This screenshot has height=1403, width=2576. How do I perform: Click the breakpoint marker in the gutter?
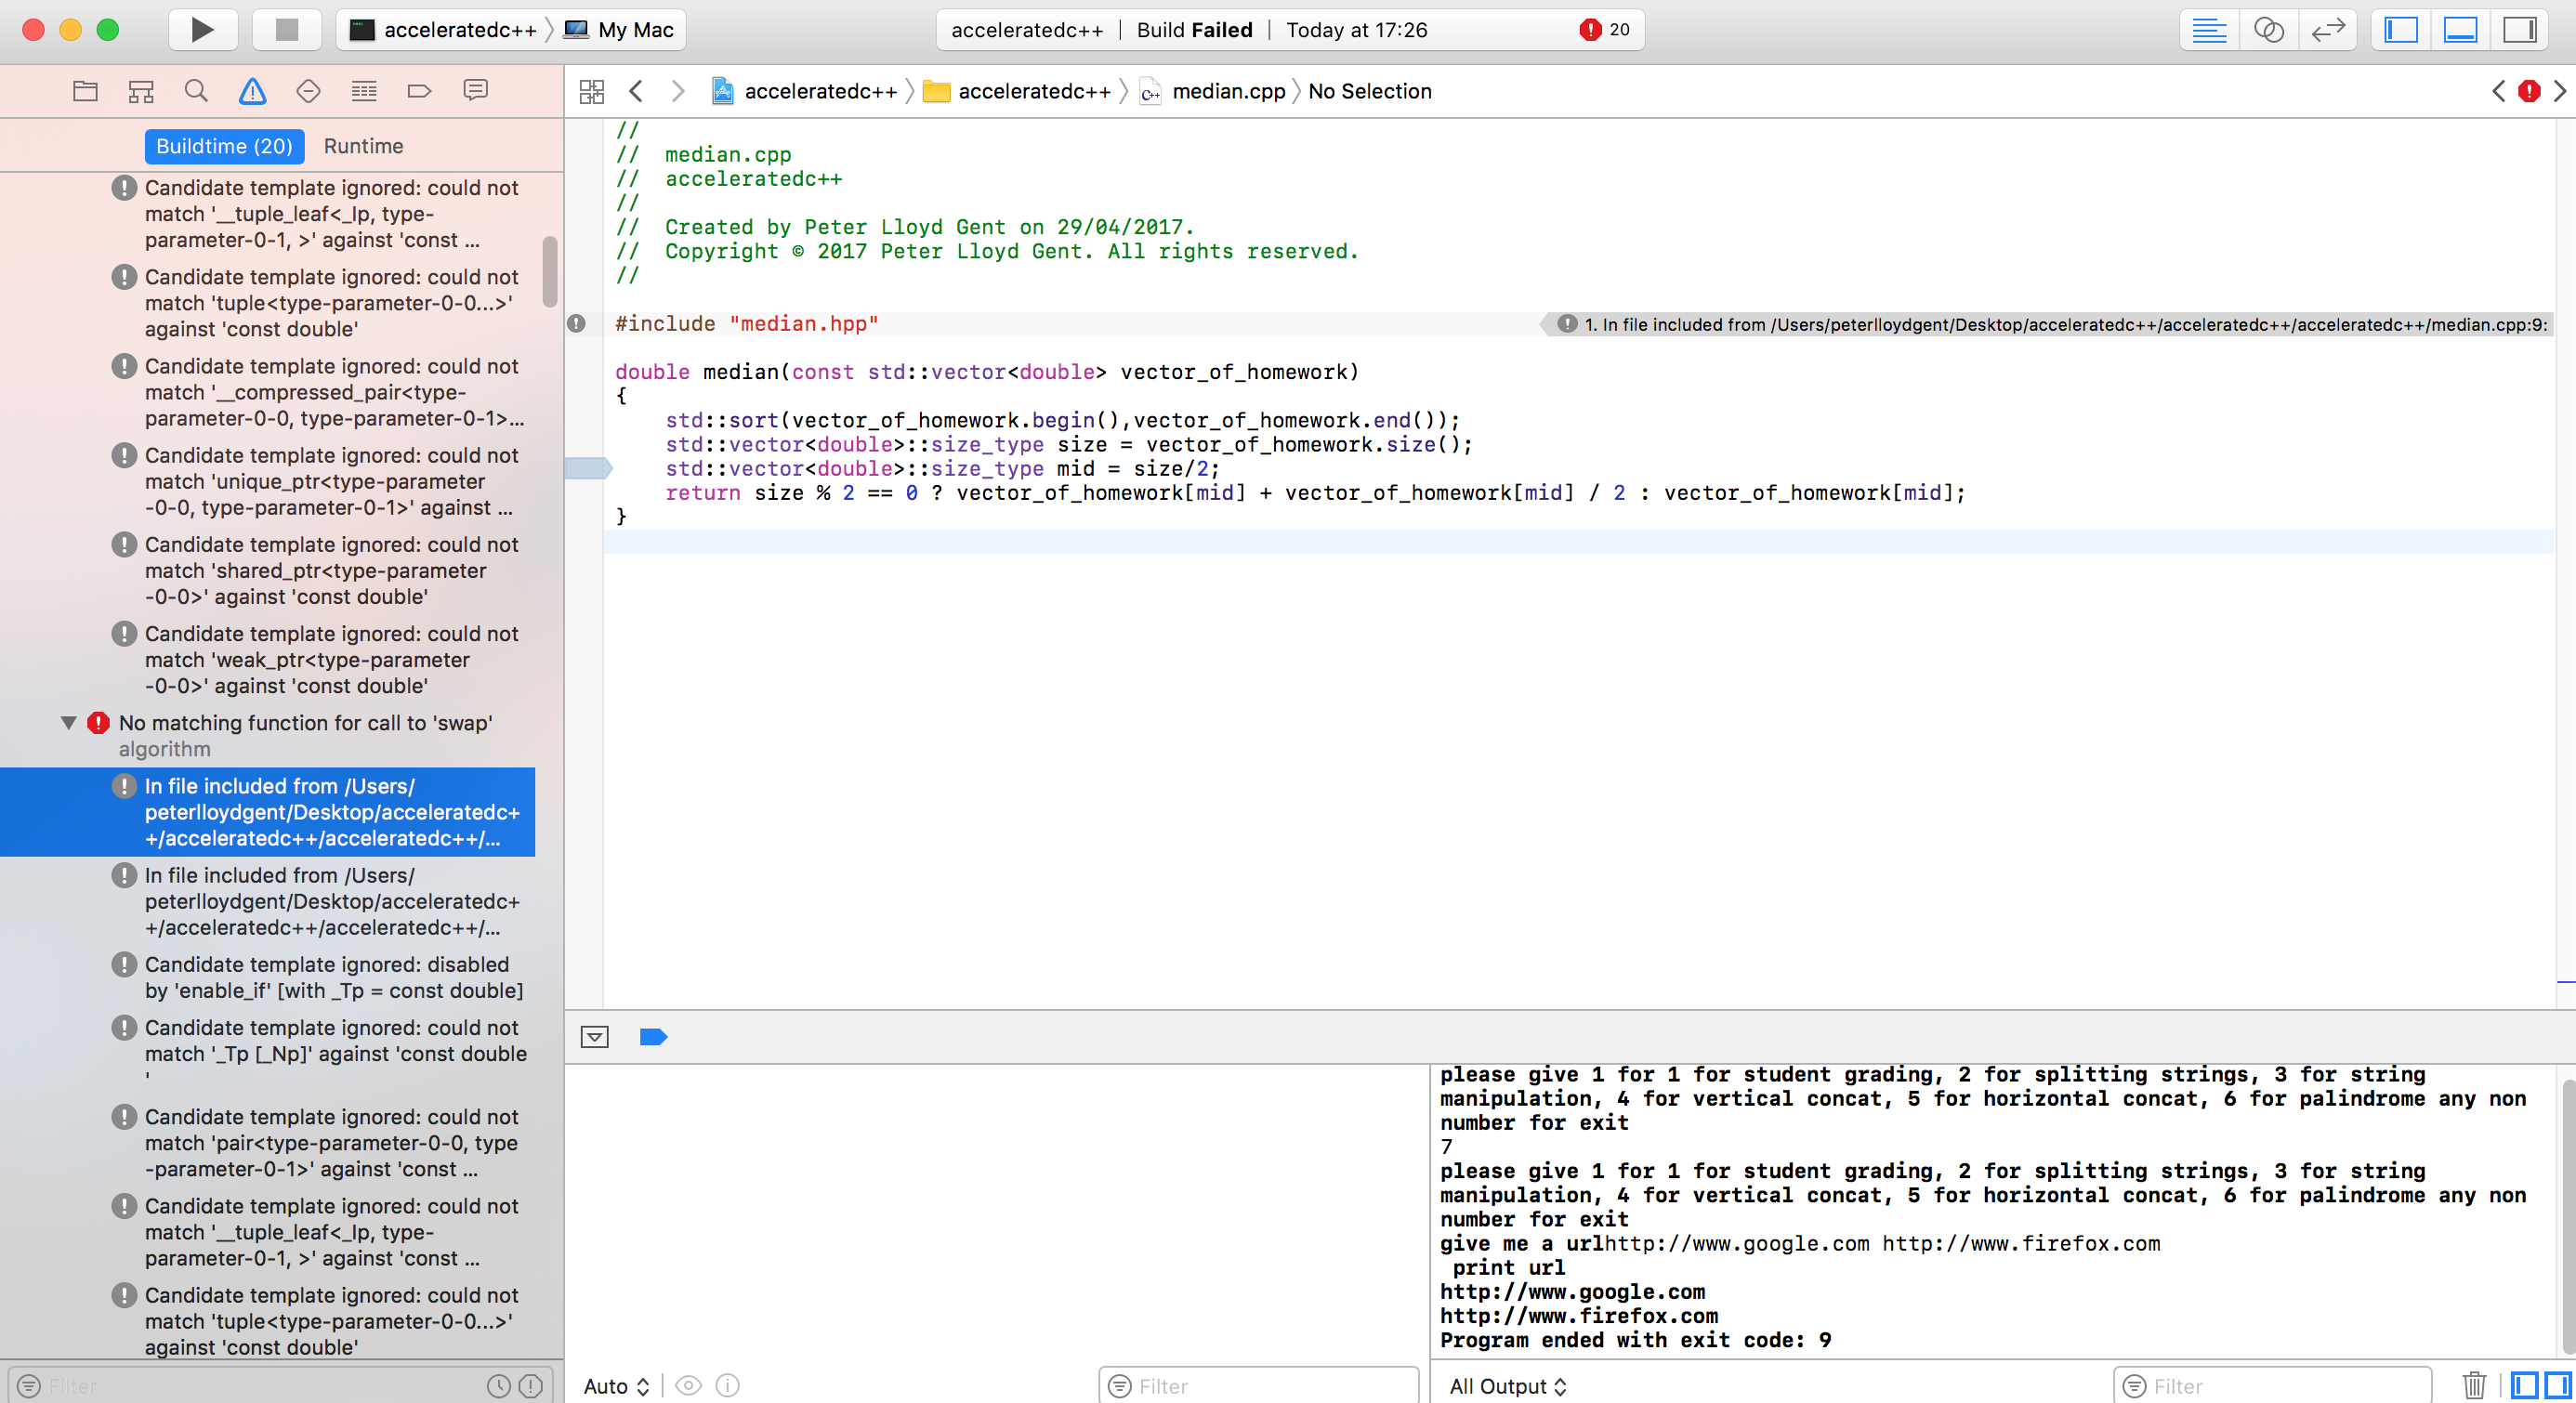tap(588, 468)
